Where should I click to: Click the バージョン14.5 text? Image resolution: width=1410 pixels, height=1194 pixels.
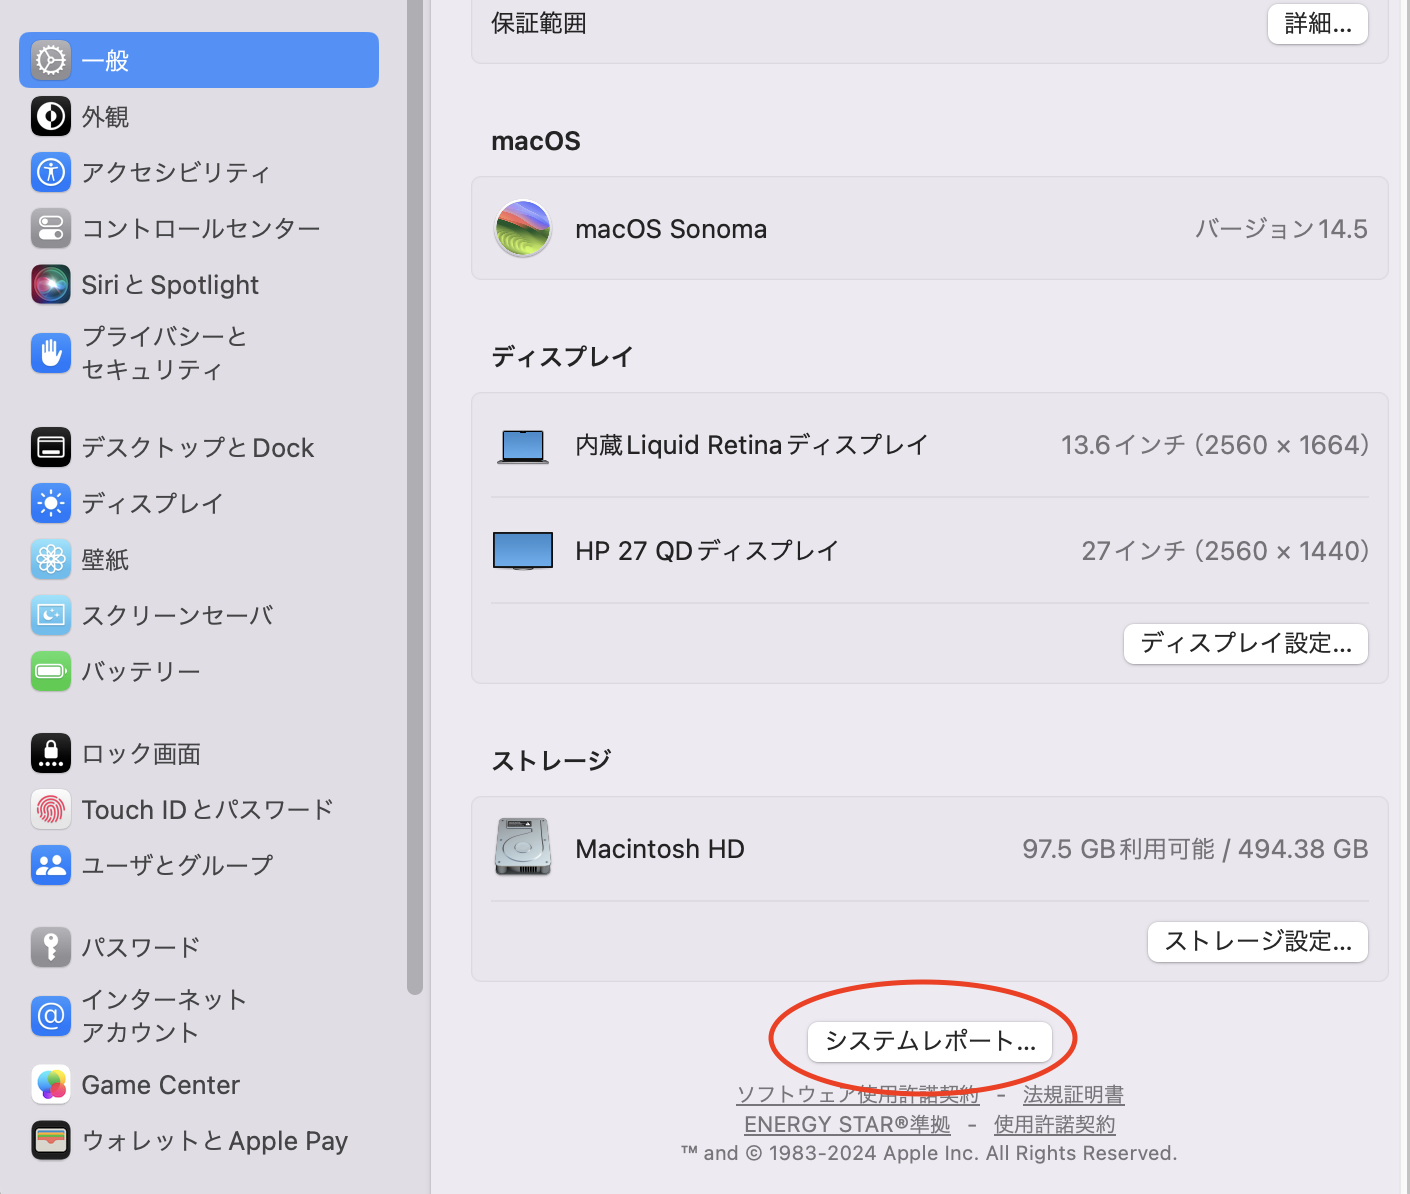point(1281,229)
